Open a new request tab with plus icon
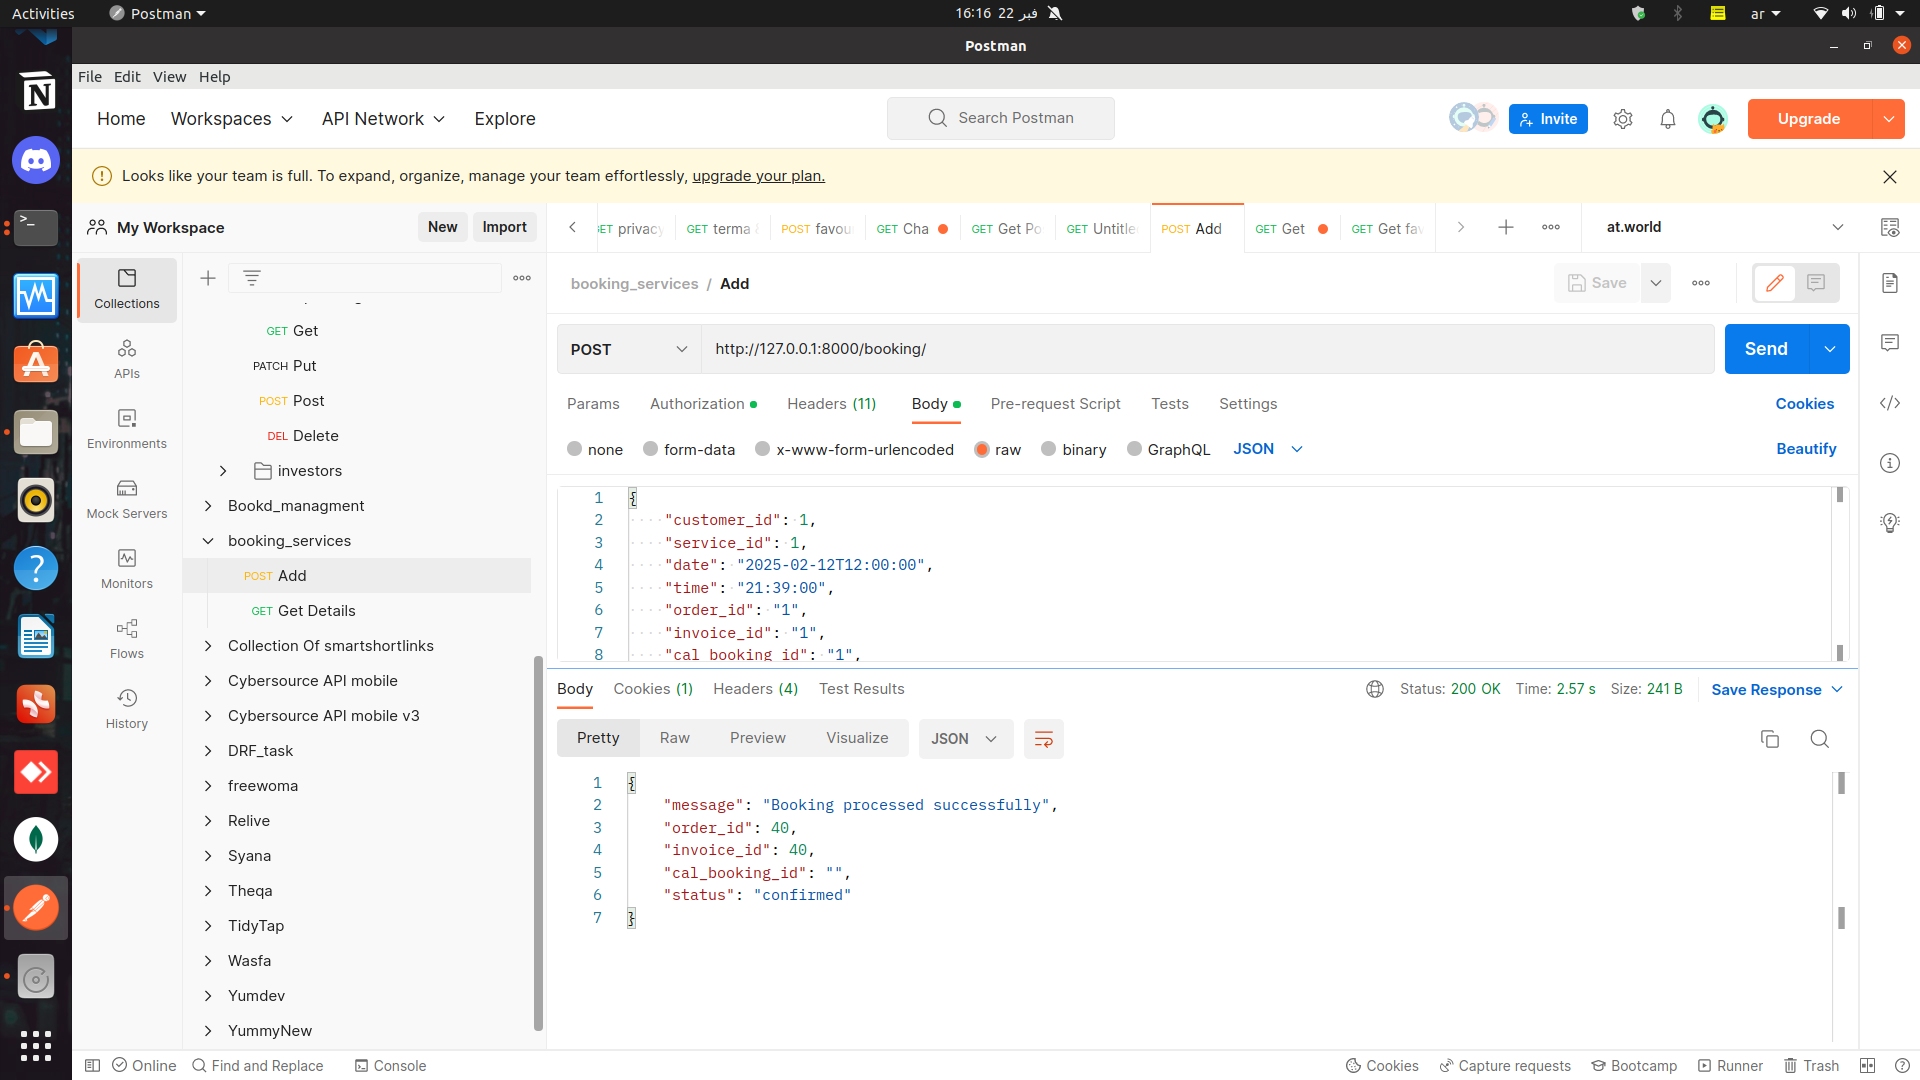Viewport: 1920px width, 1080px height. pos(1506,227)
